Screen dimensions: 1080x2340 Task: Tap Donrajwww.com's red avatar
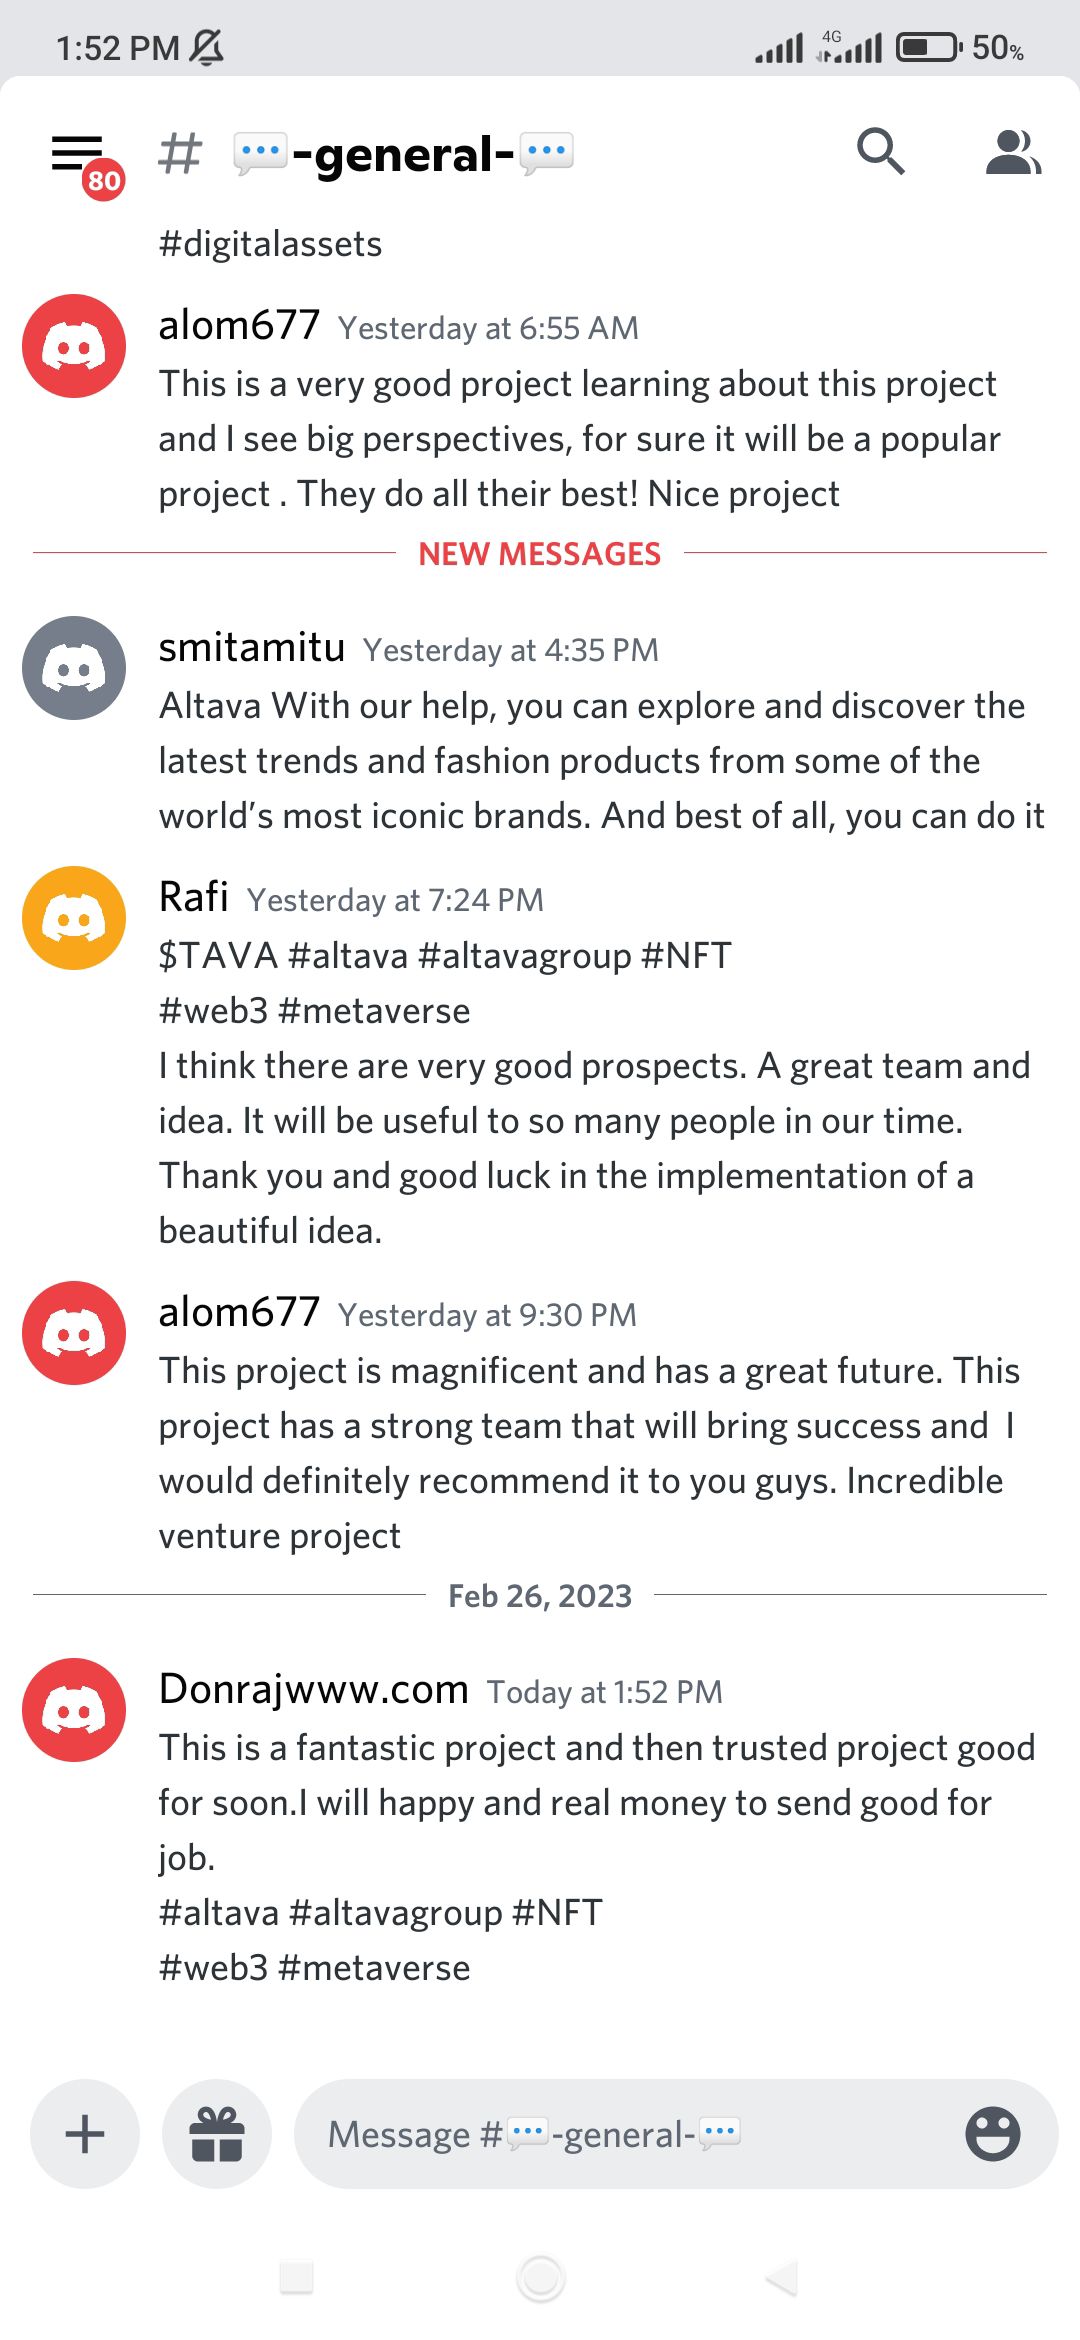coord(74,1710)
